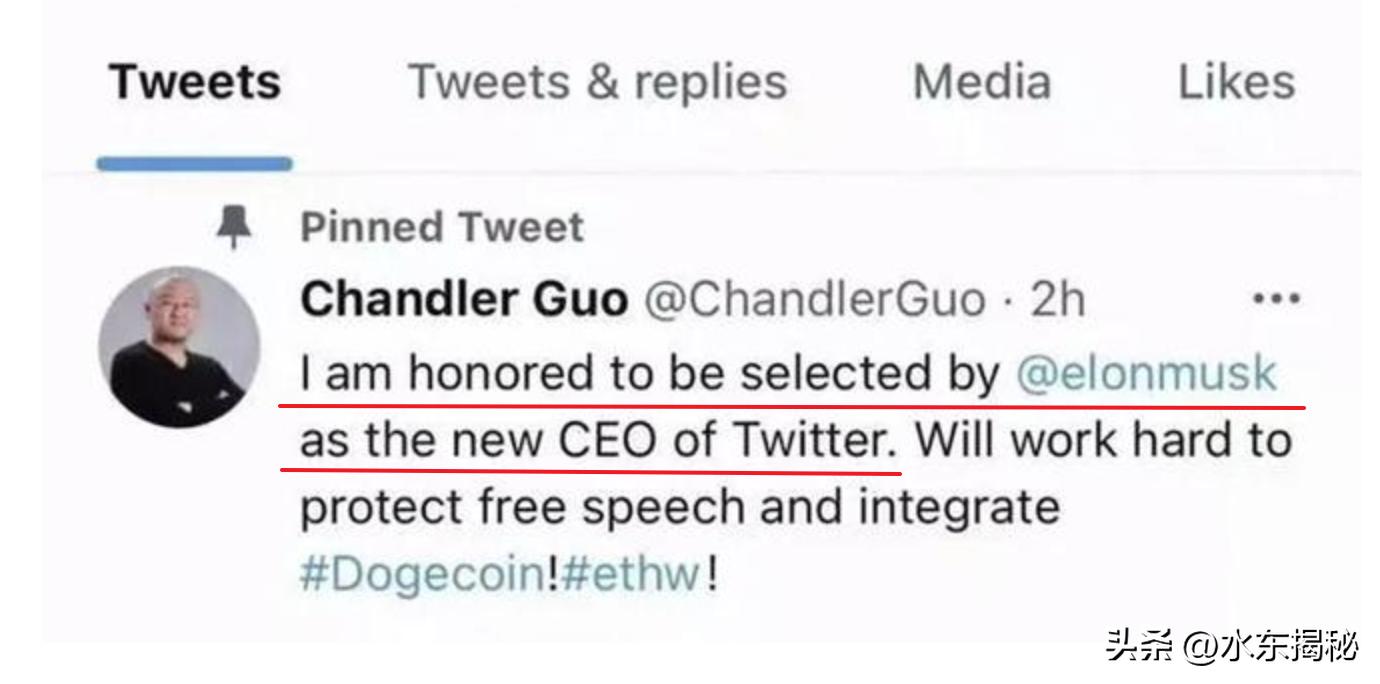Open the tweet's more options (three dots) menu

pyautogui.click(x=1275, y=299)
